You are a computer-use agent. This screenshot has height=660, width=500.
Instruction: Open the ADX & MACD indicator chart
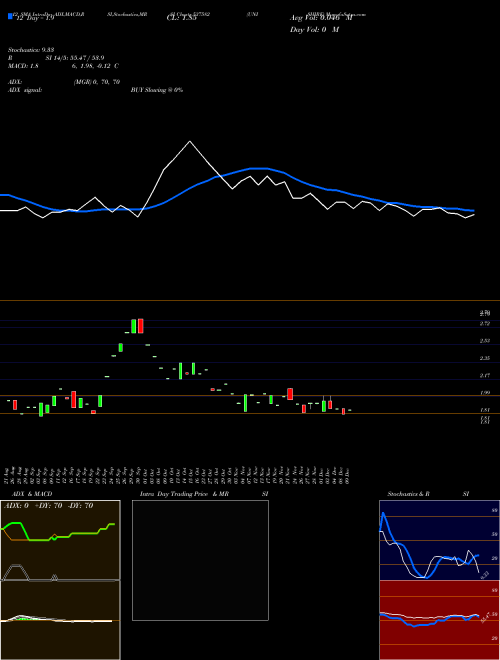click(x=60, y=580)
